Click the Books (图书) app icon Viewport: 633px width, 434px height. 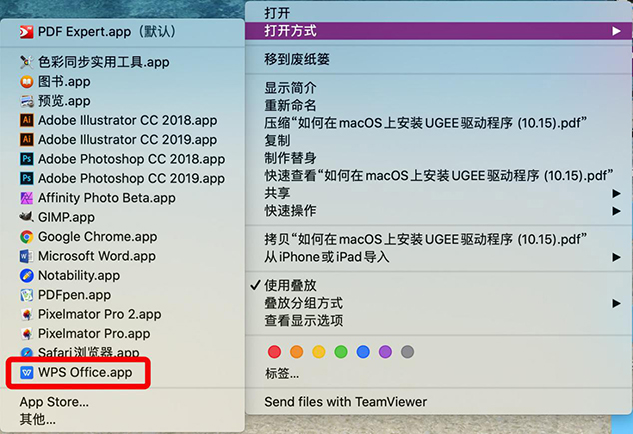pos(27,82)
